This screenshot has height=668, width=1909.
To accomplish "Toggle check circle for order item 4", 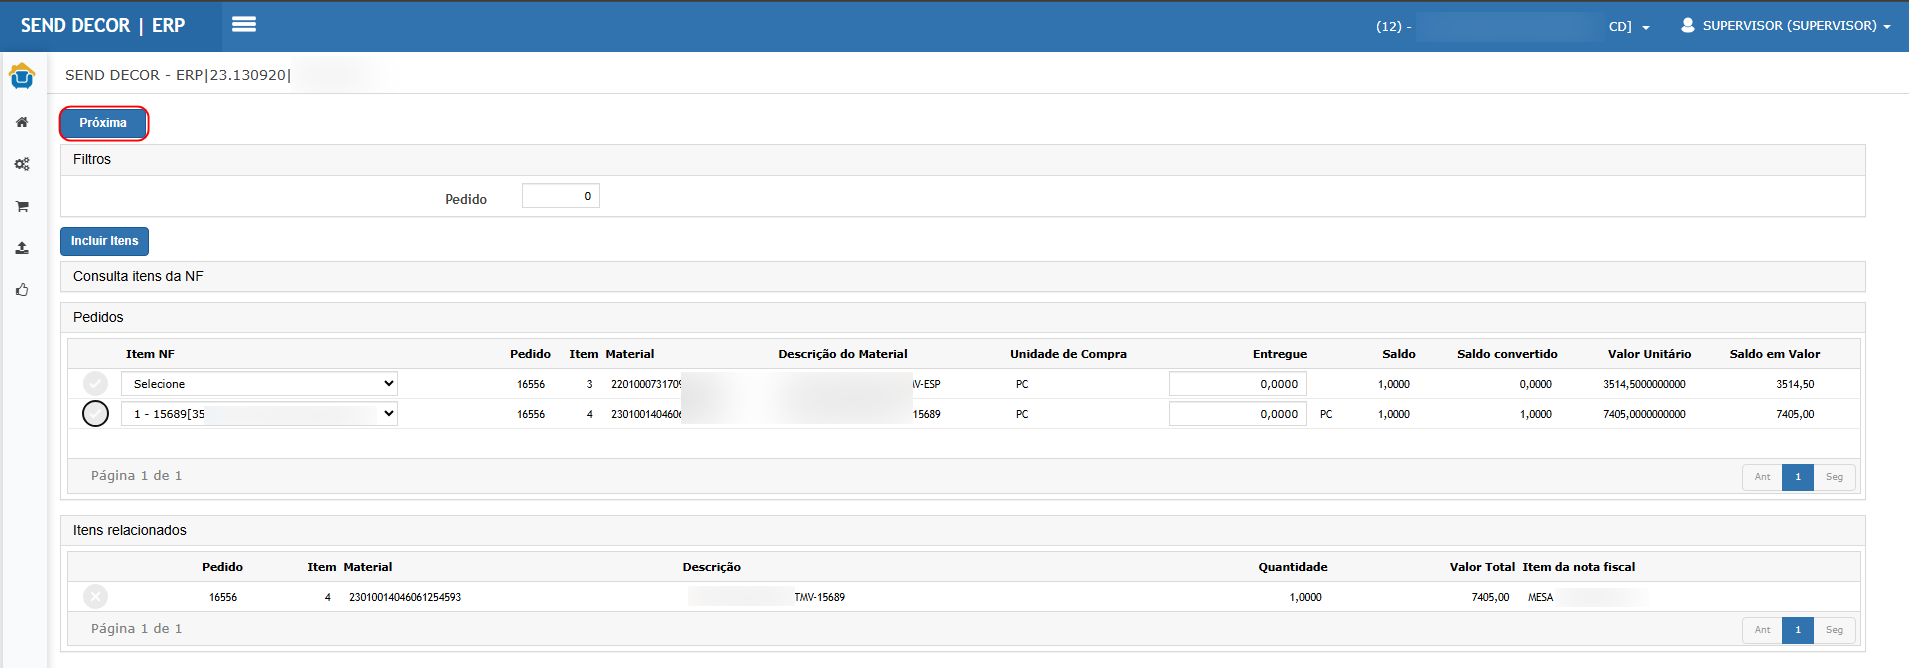I will 95,414.
